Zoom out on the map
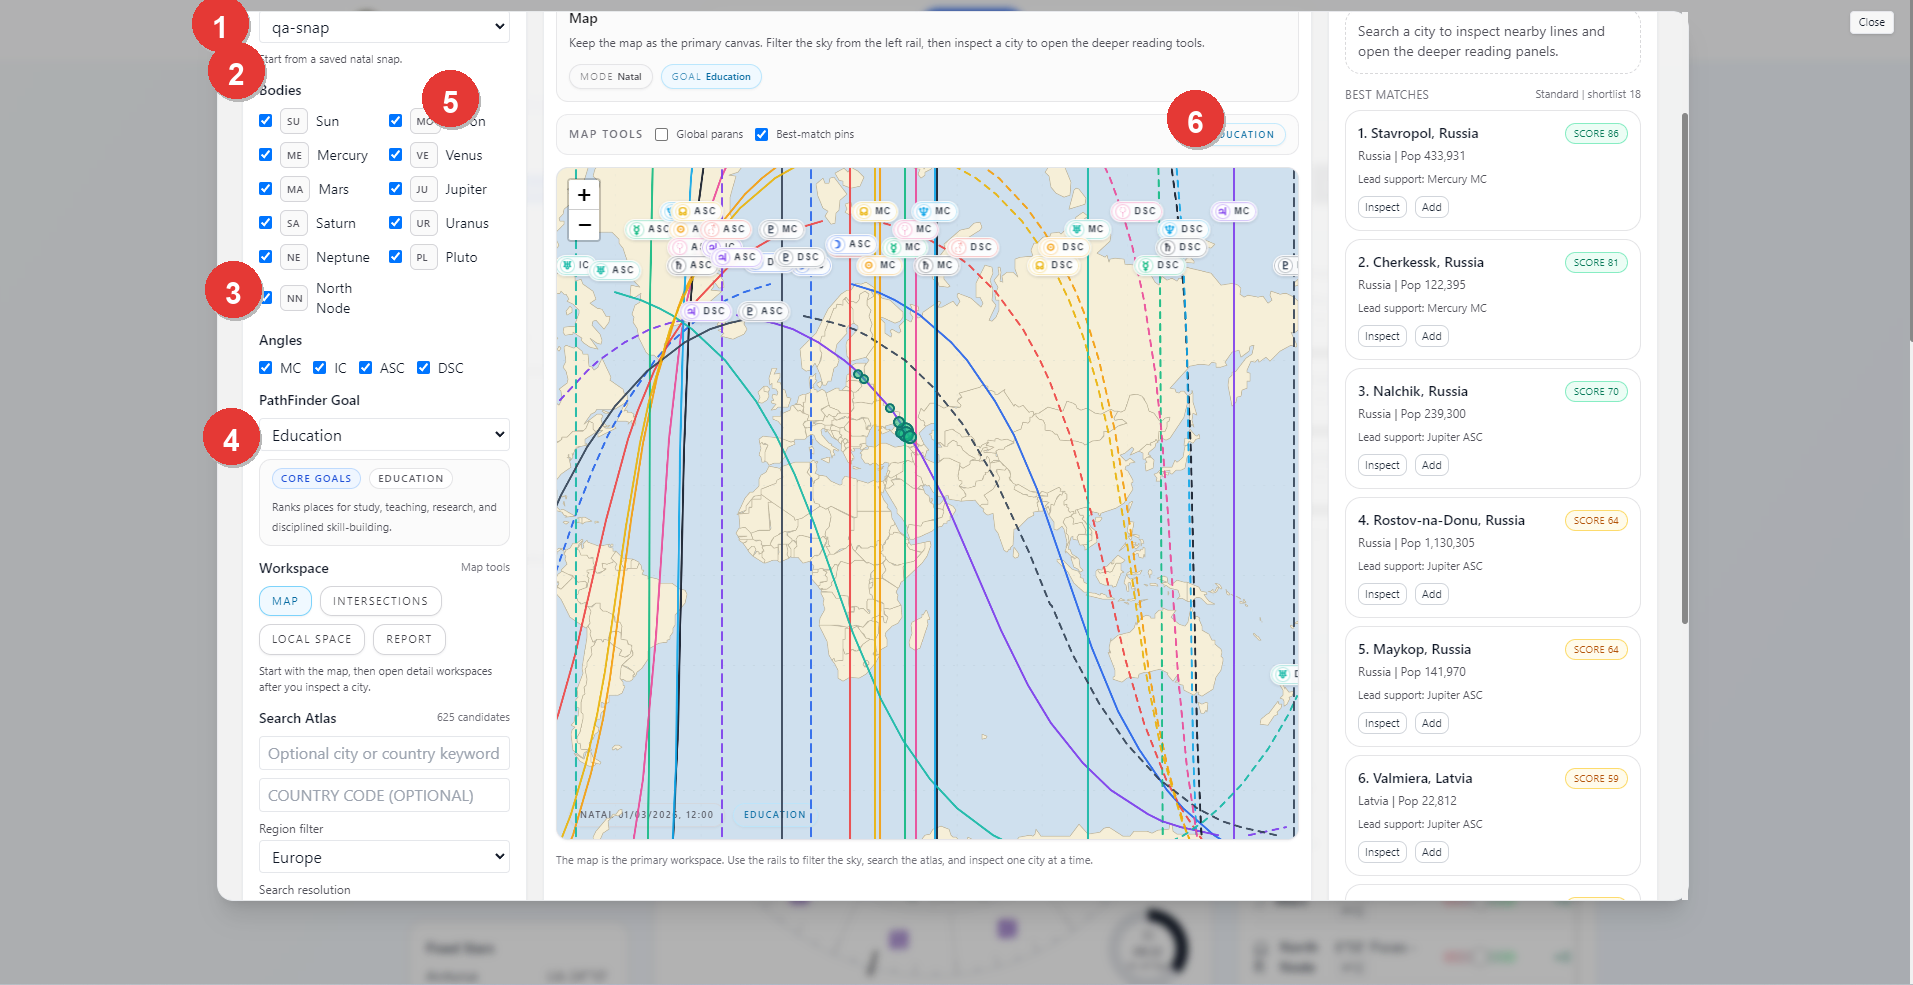The height and width of the screenshot is (985, 1913). click(584, 225)
